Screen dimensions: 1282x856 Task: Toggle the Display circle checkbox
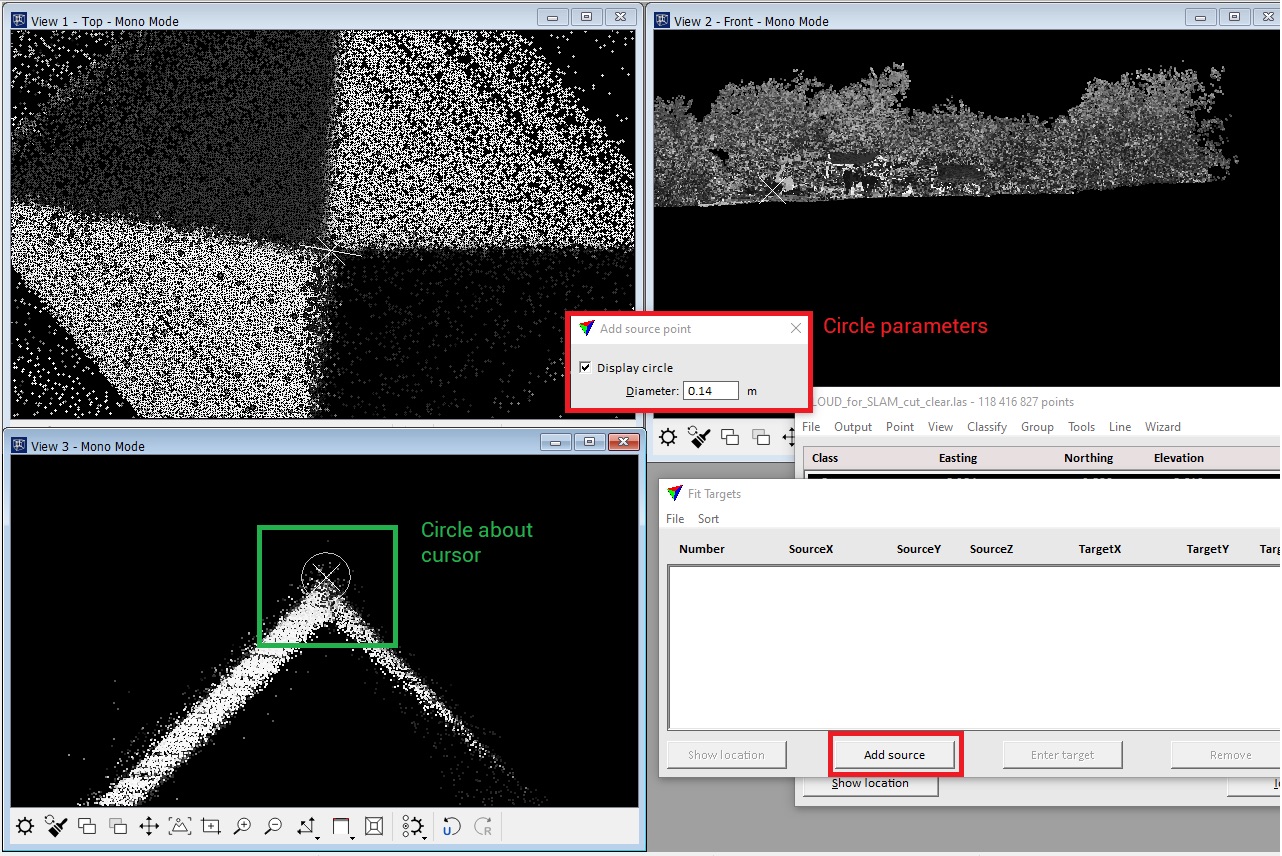pos(585,367)
